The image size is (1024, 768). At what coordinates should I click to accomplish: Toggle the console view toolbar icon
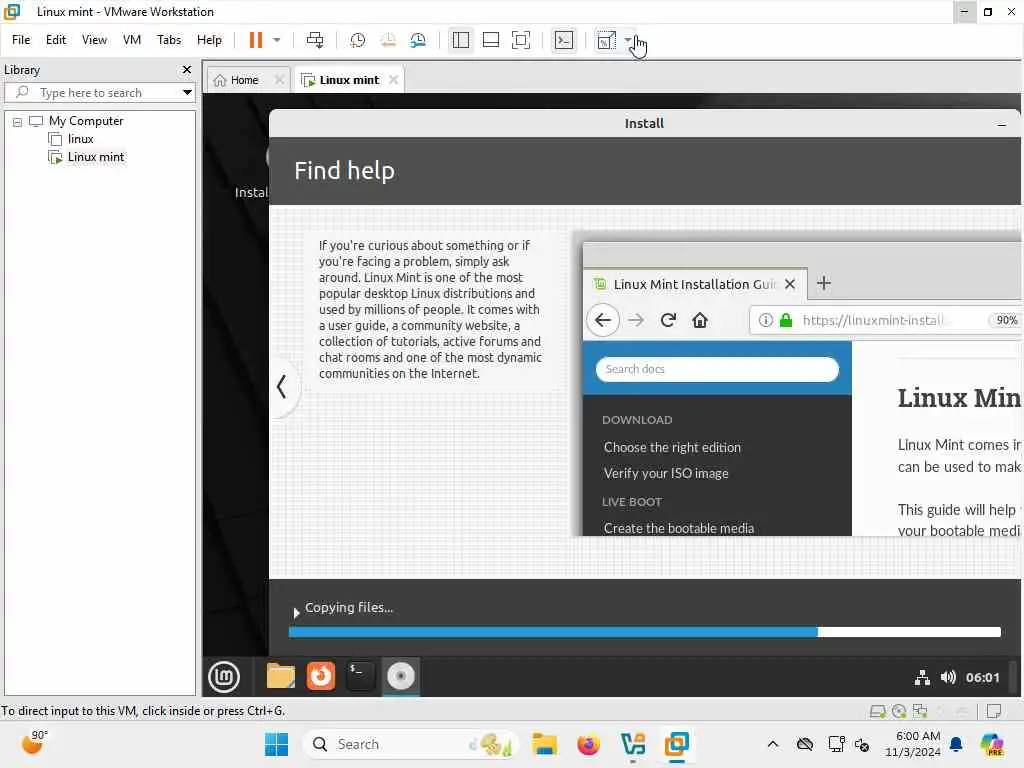(564, 40)
